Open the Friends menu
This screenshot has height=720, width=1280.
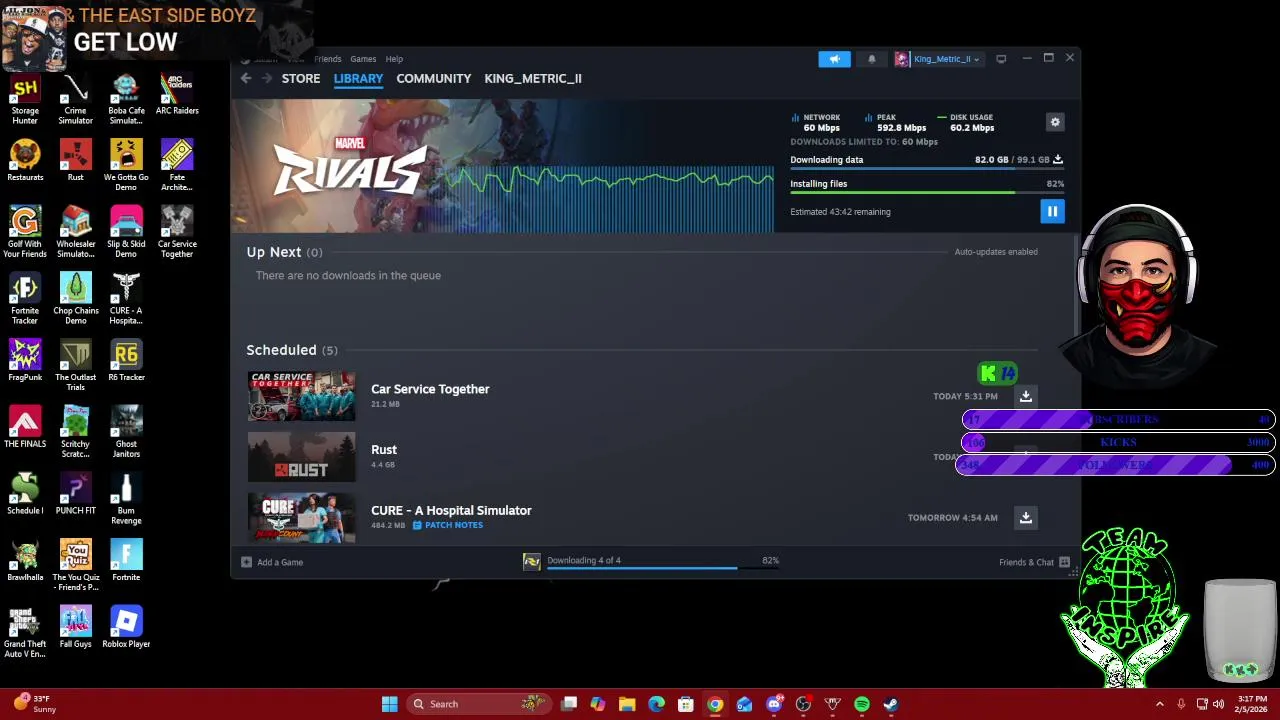click(327, 59)
